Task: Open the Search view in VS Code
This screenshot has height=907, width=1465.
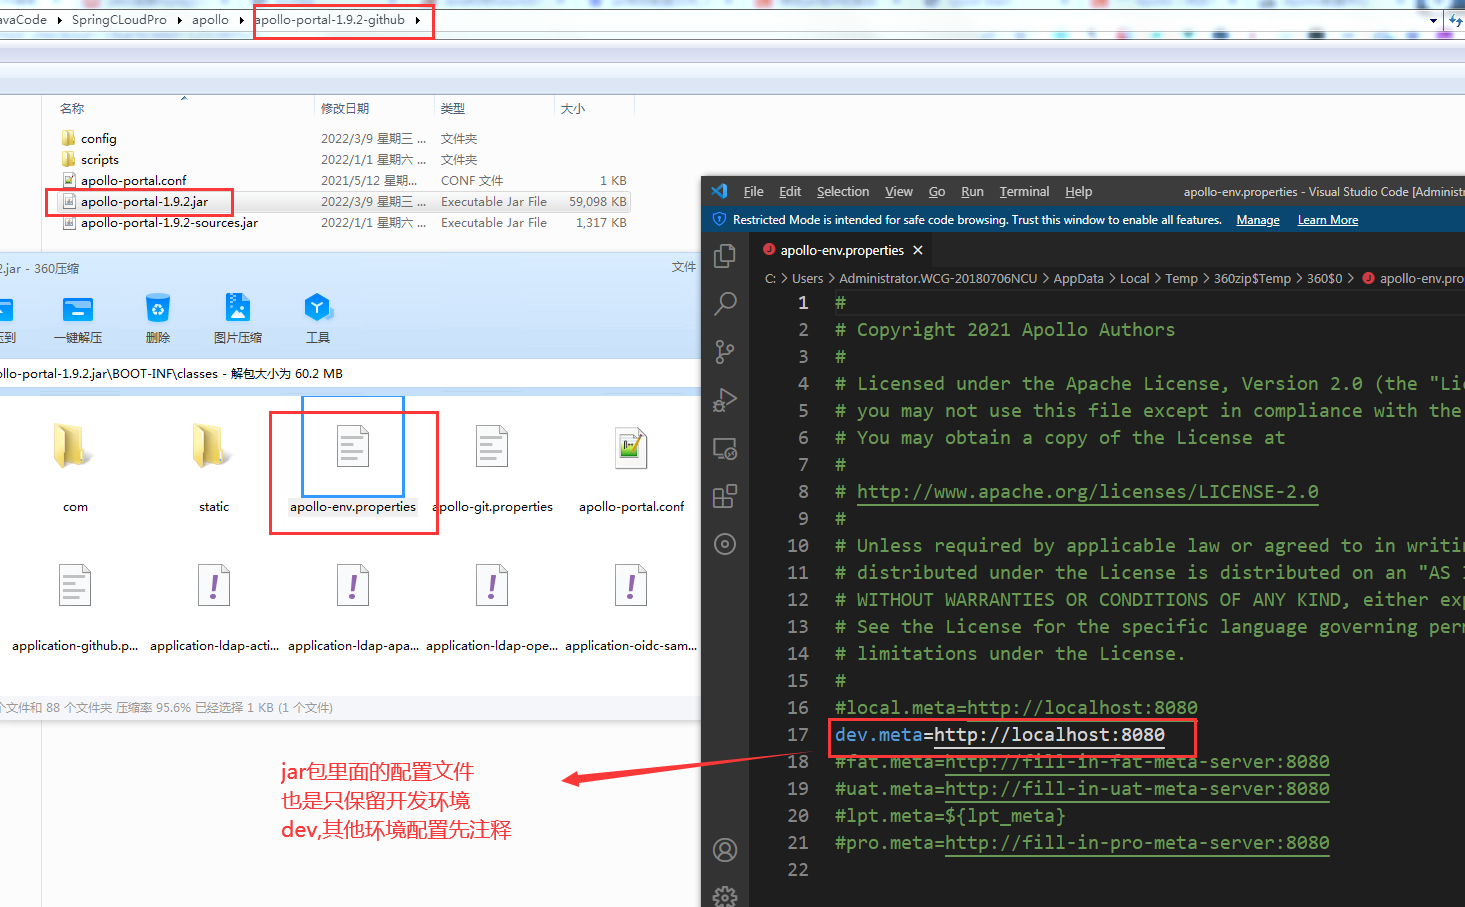Action: click(x=725, y=303)
